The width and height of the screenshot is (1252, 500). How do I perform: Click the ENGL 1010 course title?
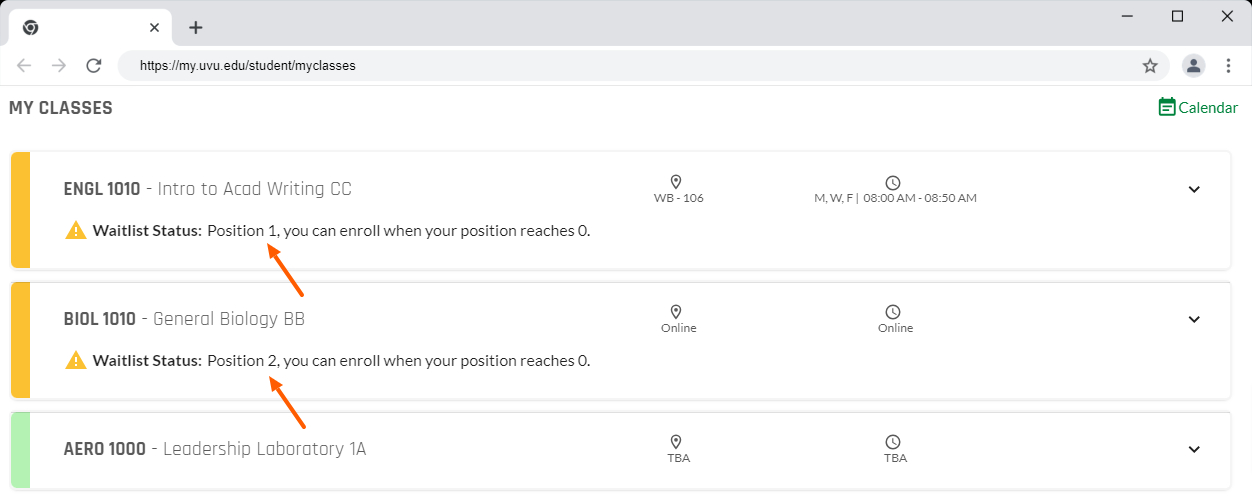207,189
